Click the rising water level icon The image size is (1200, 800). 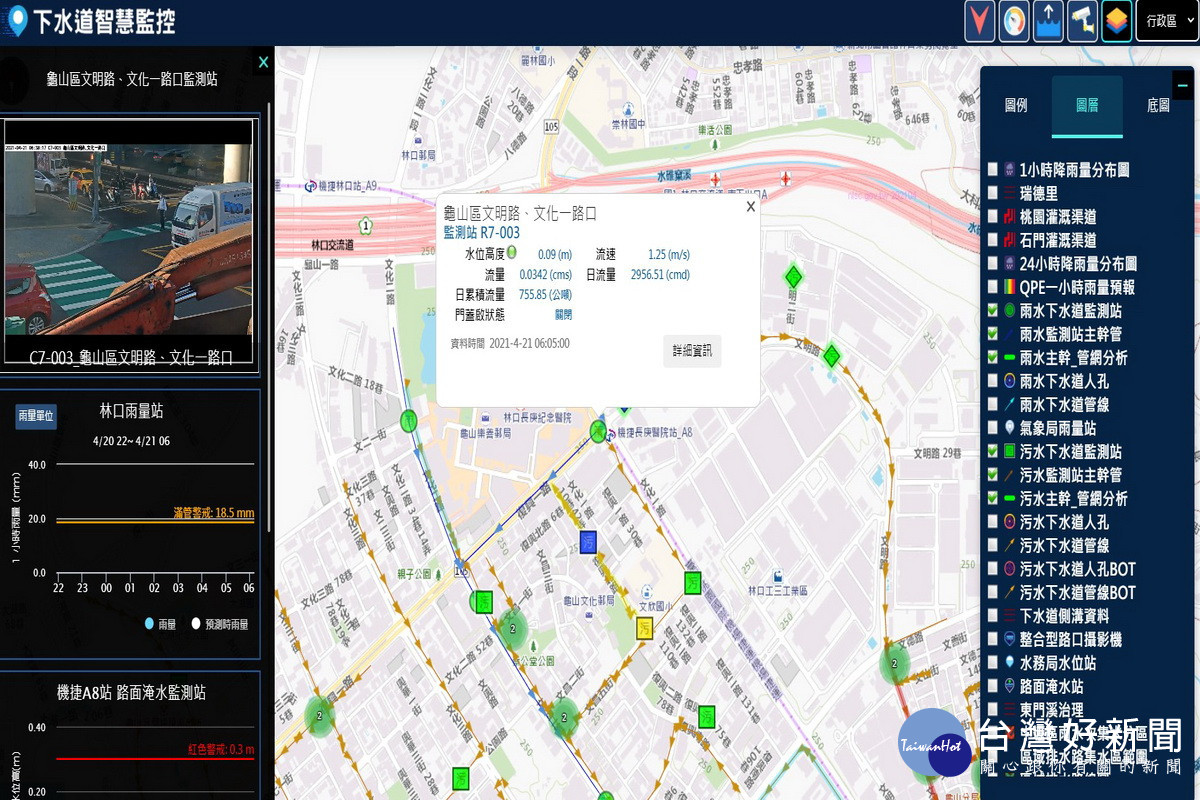[x=1048, y=21]
